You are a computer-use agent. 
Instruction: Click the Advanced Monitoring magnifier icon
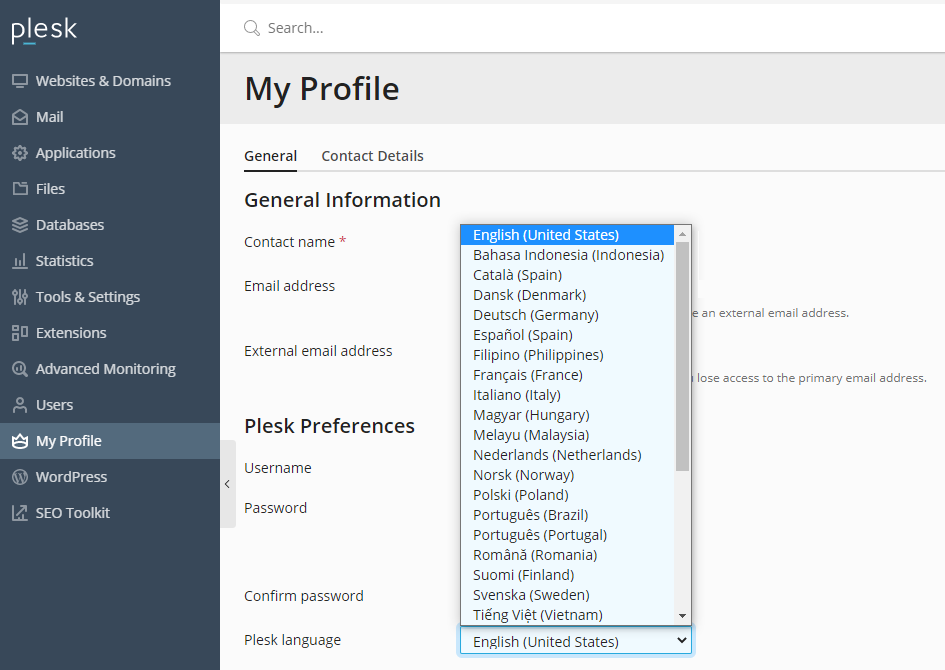tap(20, 369)
